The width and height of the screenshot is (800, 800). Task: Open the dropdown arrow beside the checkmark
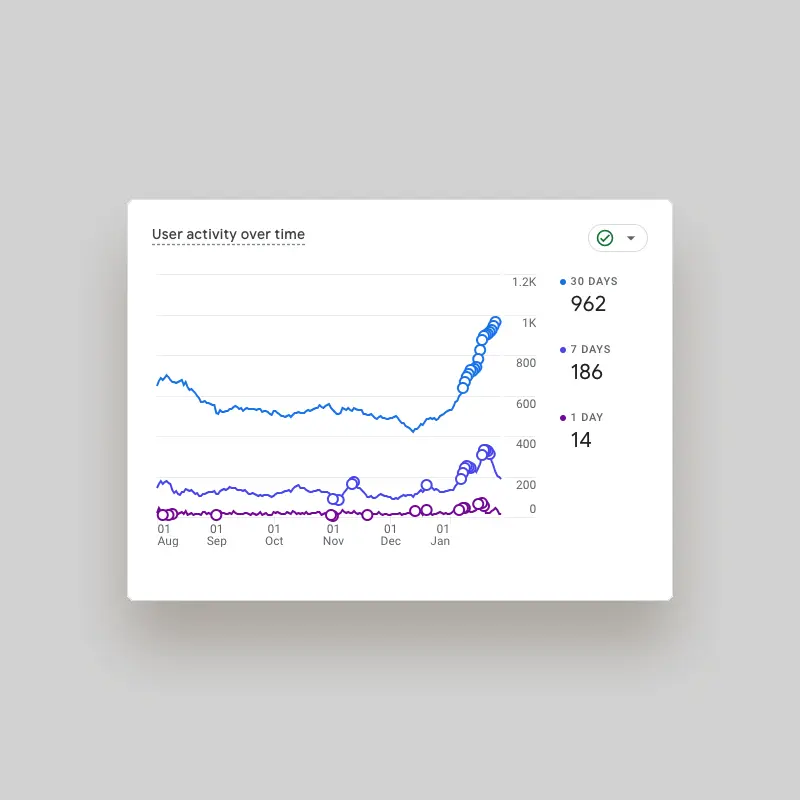(x=631, y=238)
